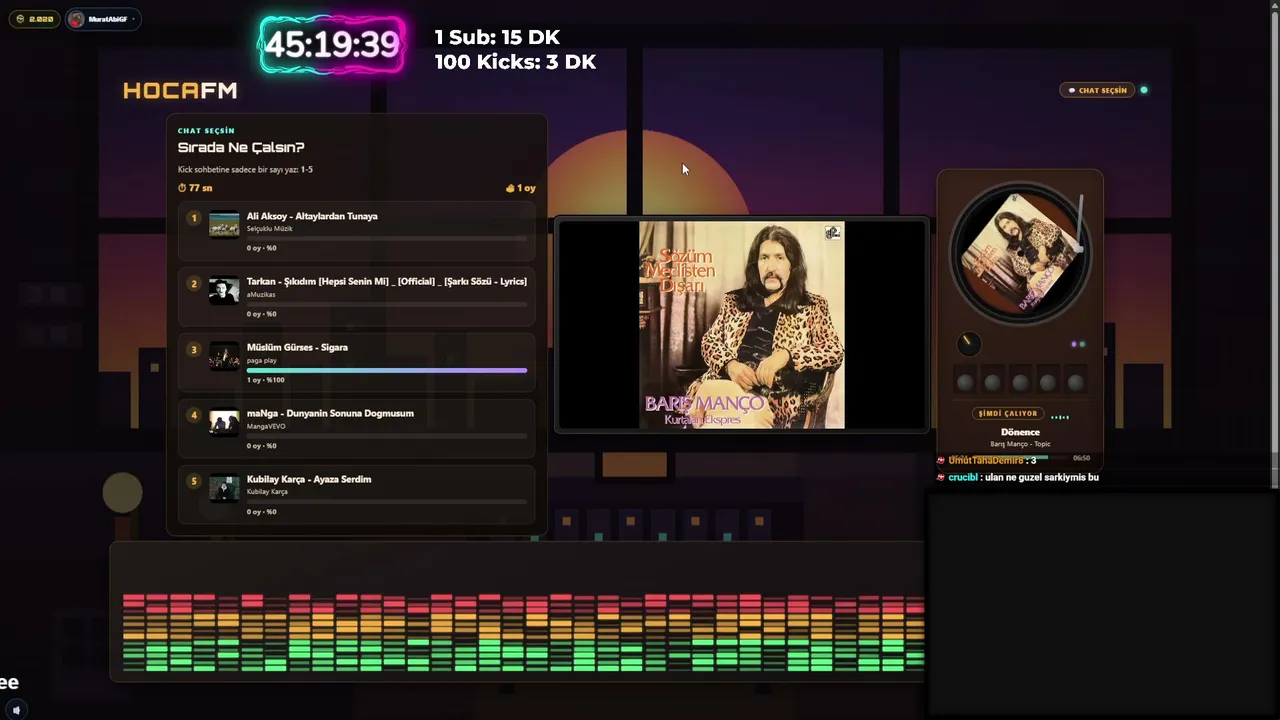Click the vote bar for Ali Aksoy

point(387,238)
